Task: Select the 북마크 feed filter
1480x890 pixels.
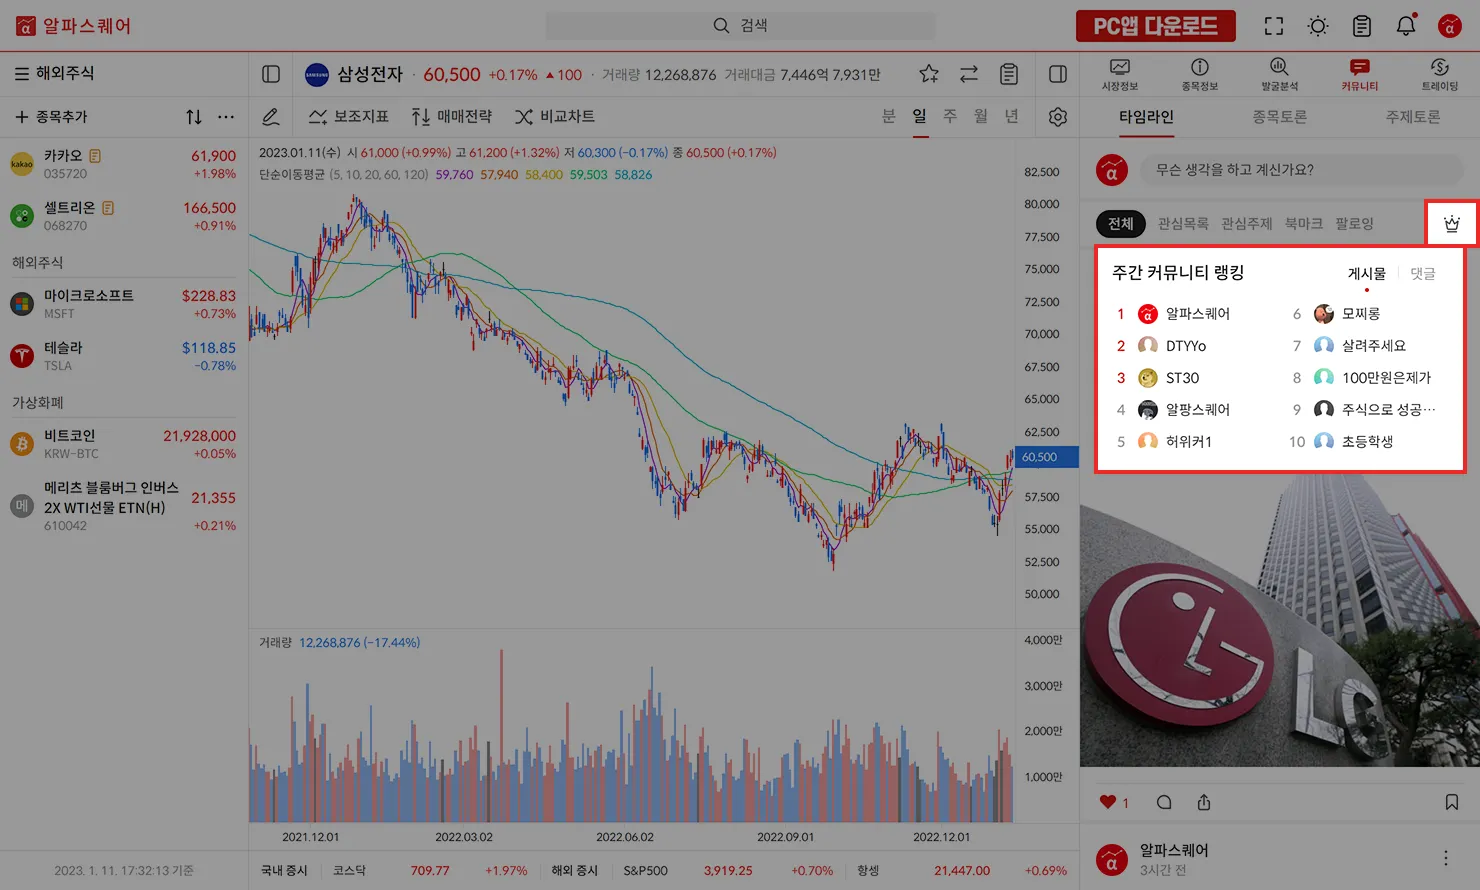Action: coord(1304,224)
